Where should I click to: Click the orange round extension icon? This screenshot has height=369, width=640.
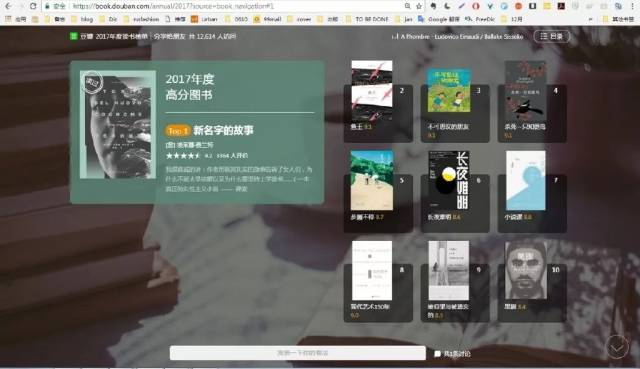[518, 6]
